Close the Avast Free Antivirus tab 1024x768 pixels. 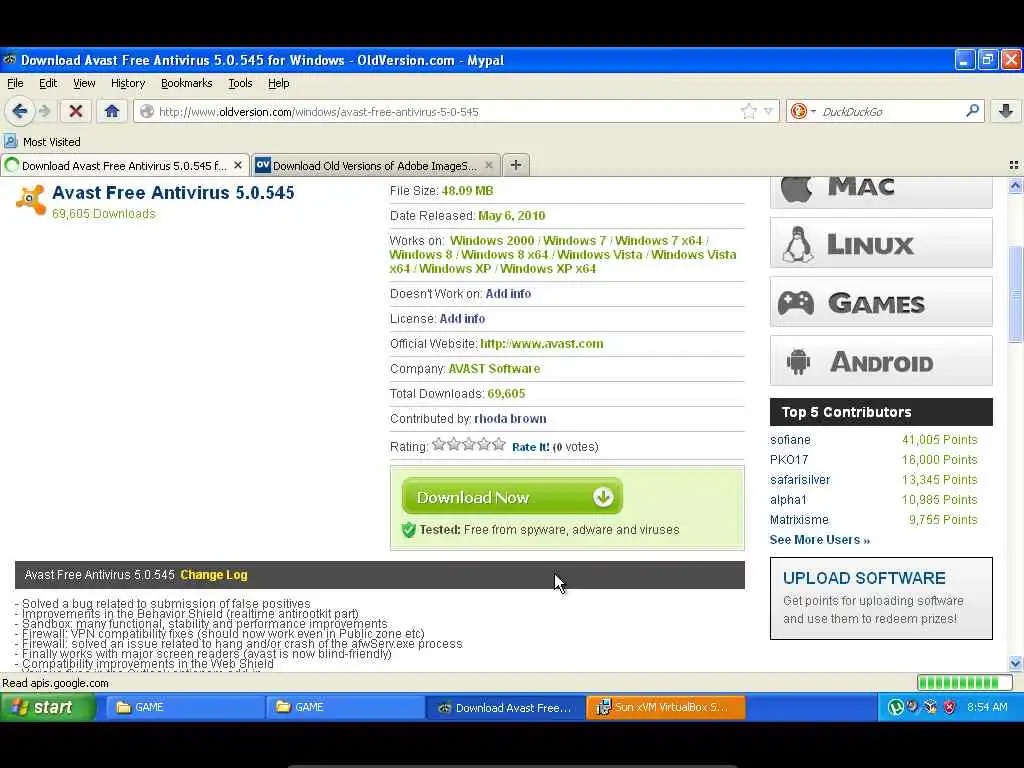(x=238, y=165)
